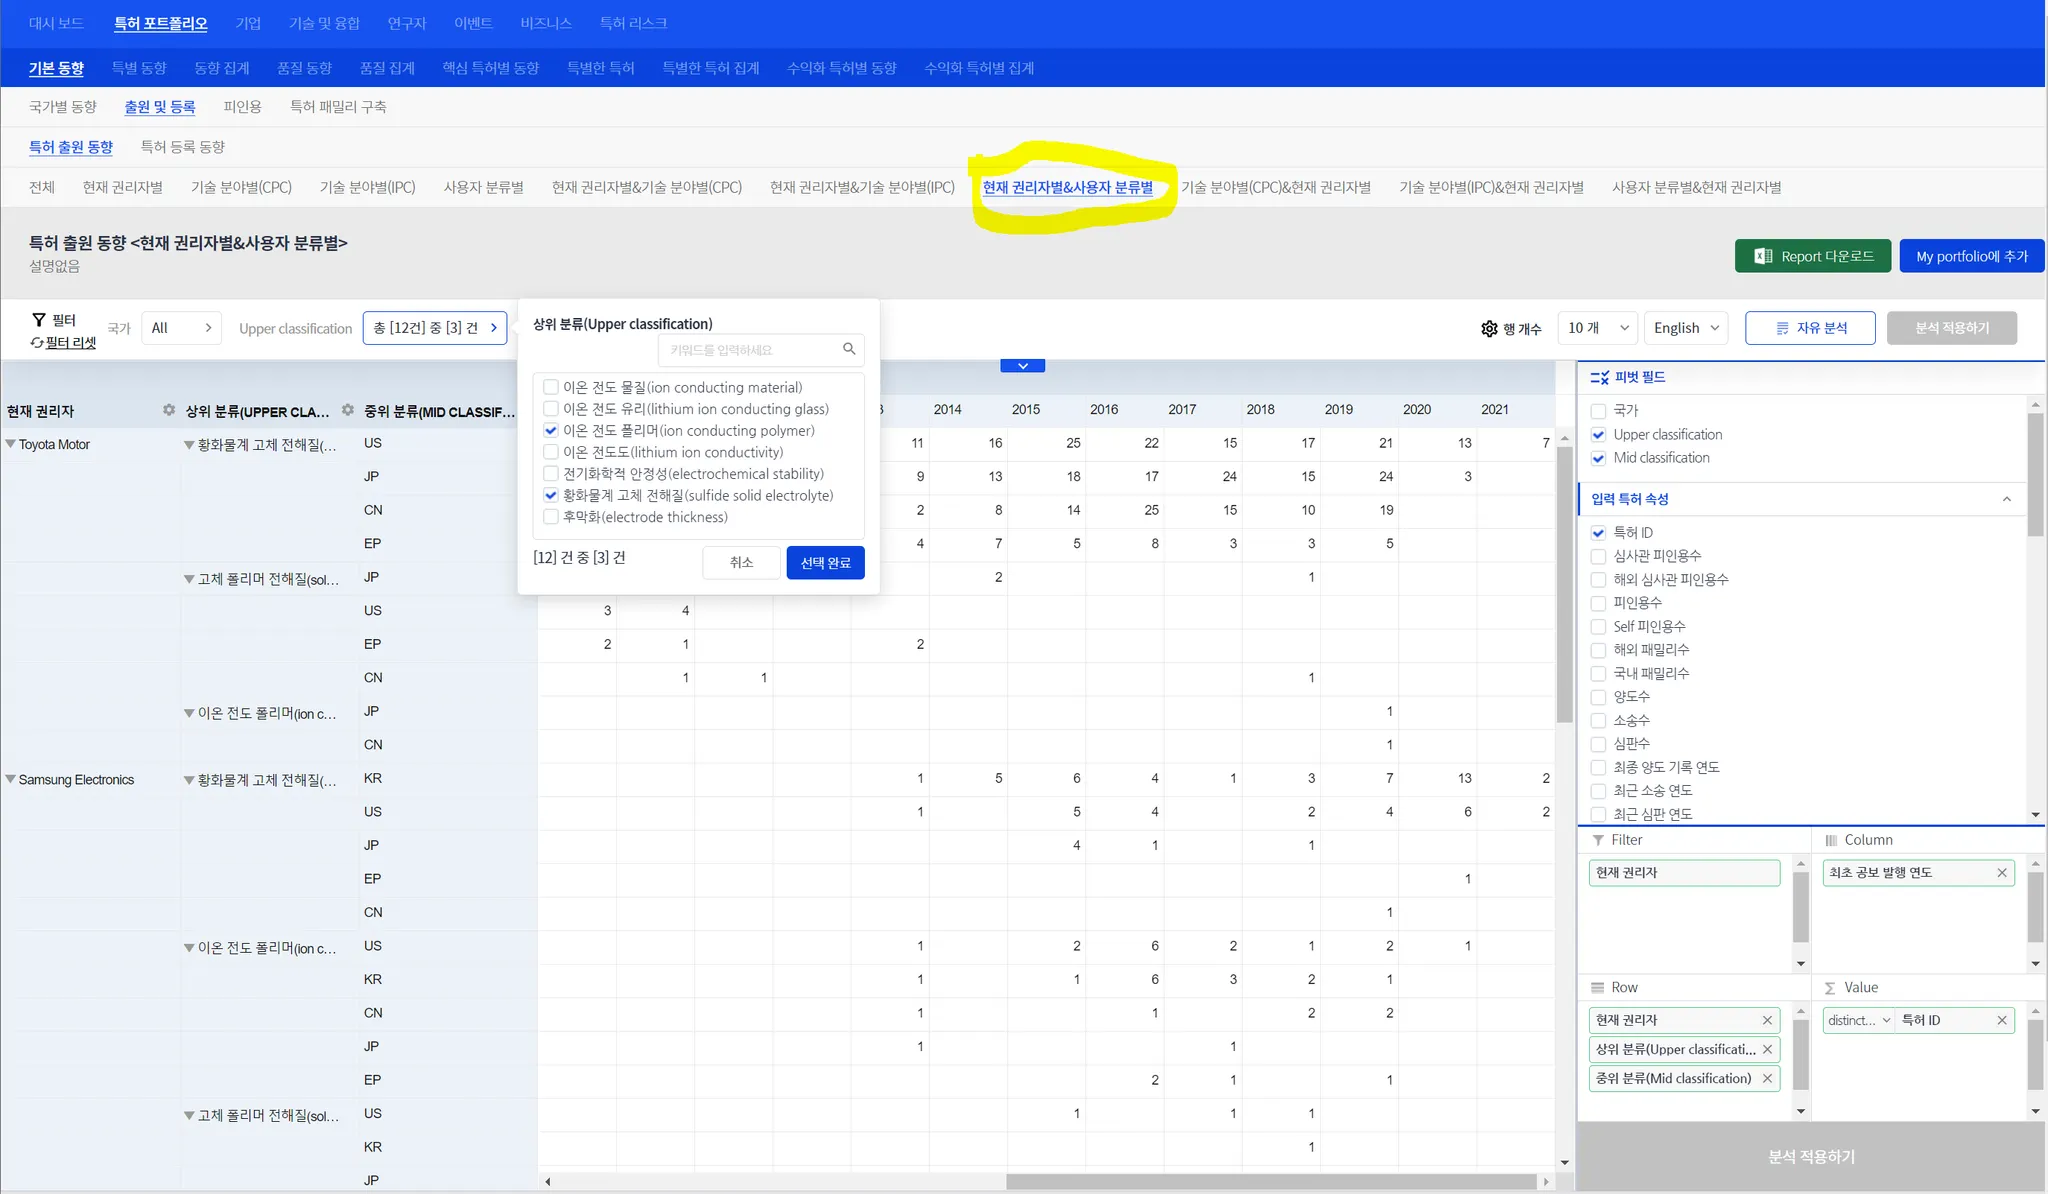Click the search magnifier in the classification popup

849,349
